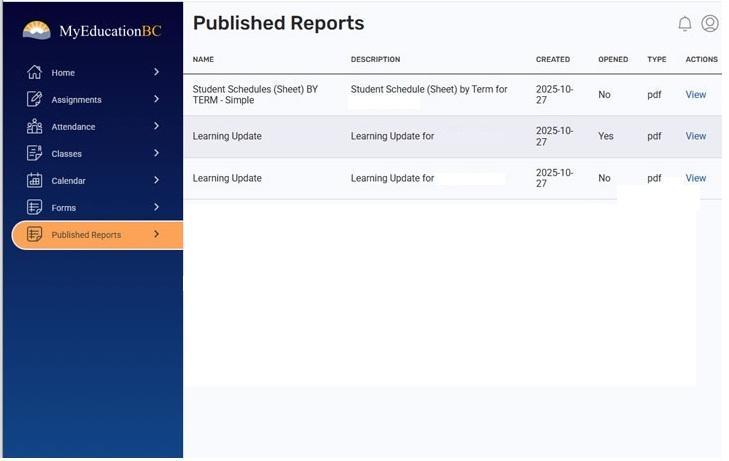Click the Assignments pencil icon
Image resolution: width=729 pixels, height=461 pixels.
click(35, 99)
